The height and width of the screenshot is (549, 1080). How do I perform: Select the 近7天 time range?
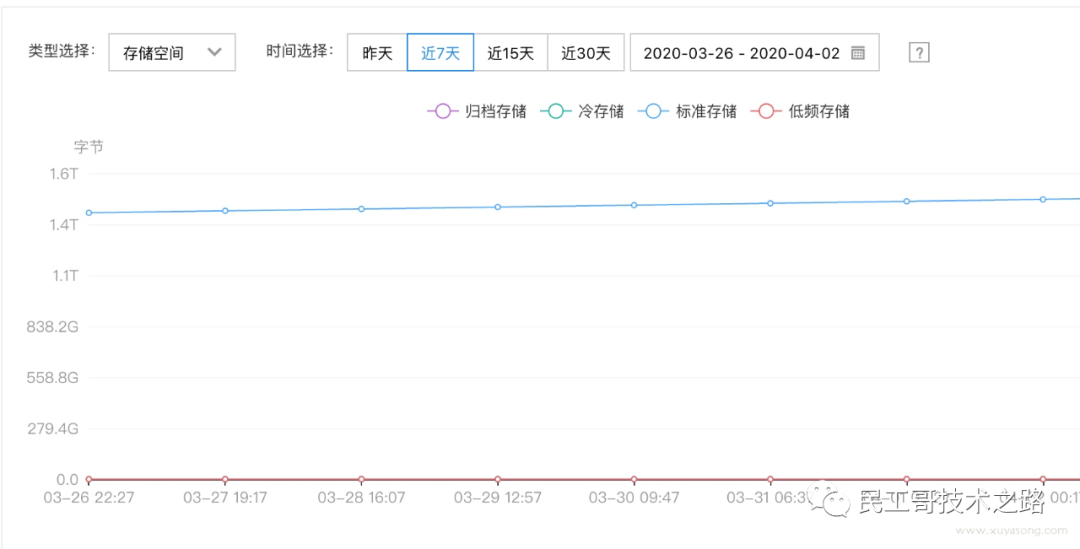pyautogui.click(x=440, y=52)
